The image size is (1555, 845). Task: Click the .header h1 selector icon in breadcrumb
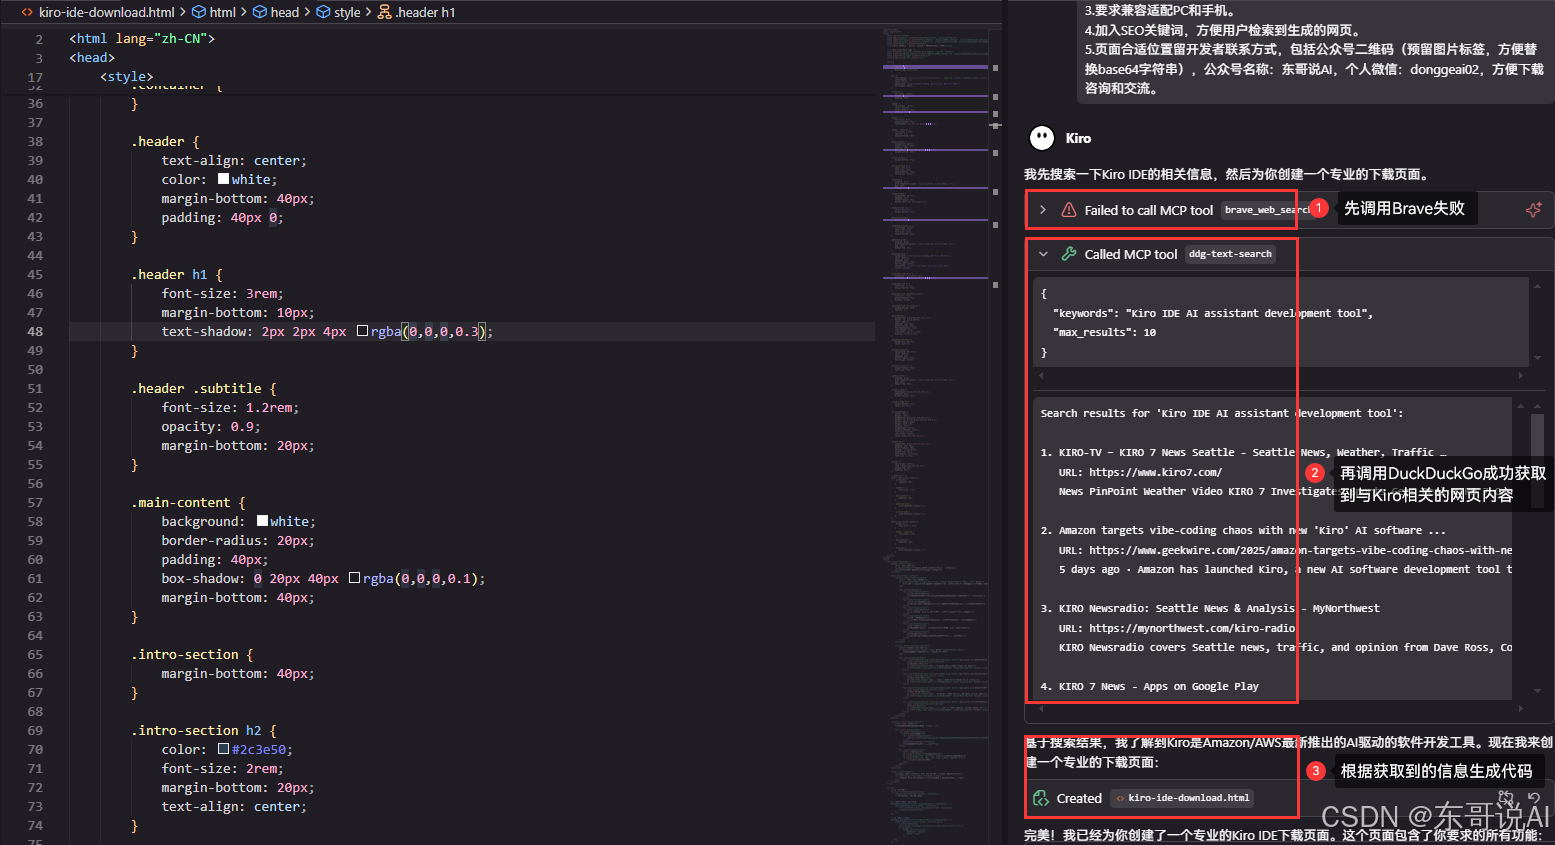[384, 12]
